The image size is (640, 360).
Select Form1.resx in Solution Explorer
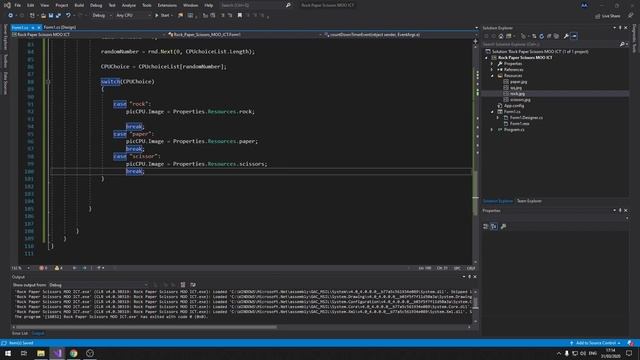point(519,124)
